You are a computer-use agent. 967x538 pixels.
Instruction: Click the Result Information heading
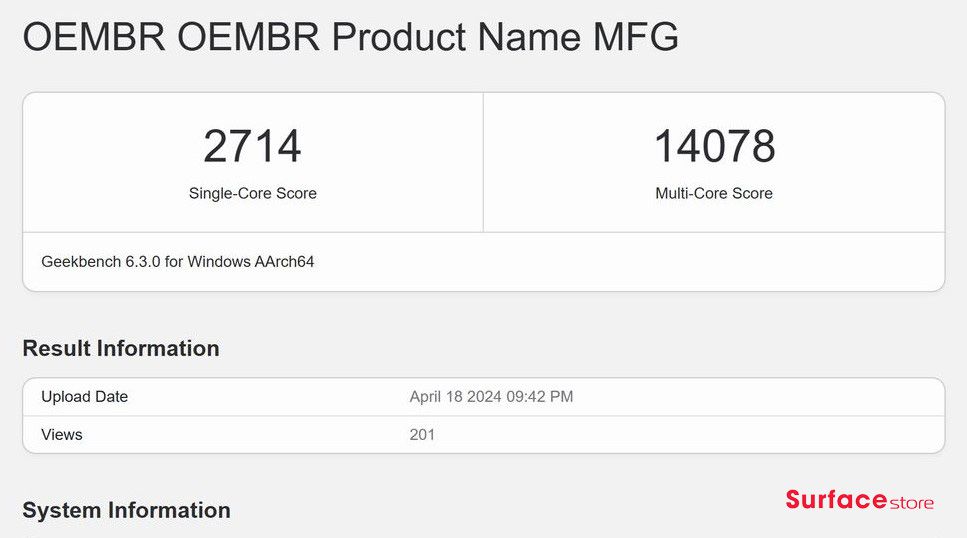[121, 349]
